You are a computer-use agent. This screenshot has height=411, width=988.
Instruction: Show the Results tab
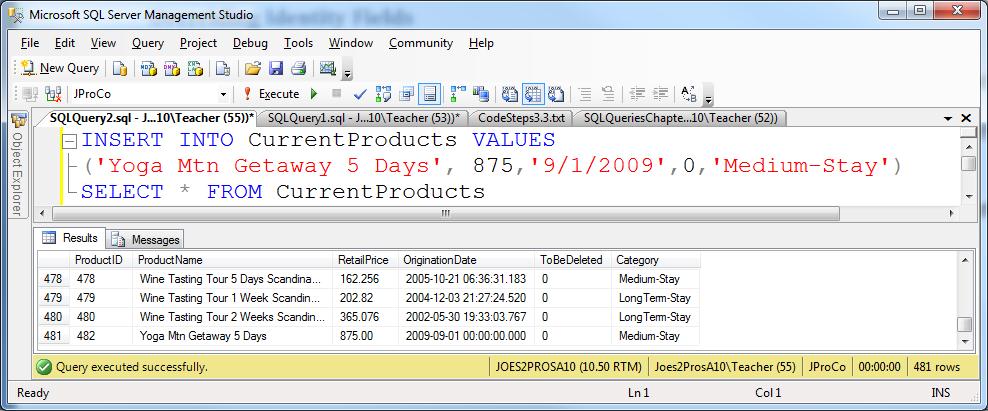pos(70,238)
